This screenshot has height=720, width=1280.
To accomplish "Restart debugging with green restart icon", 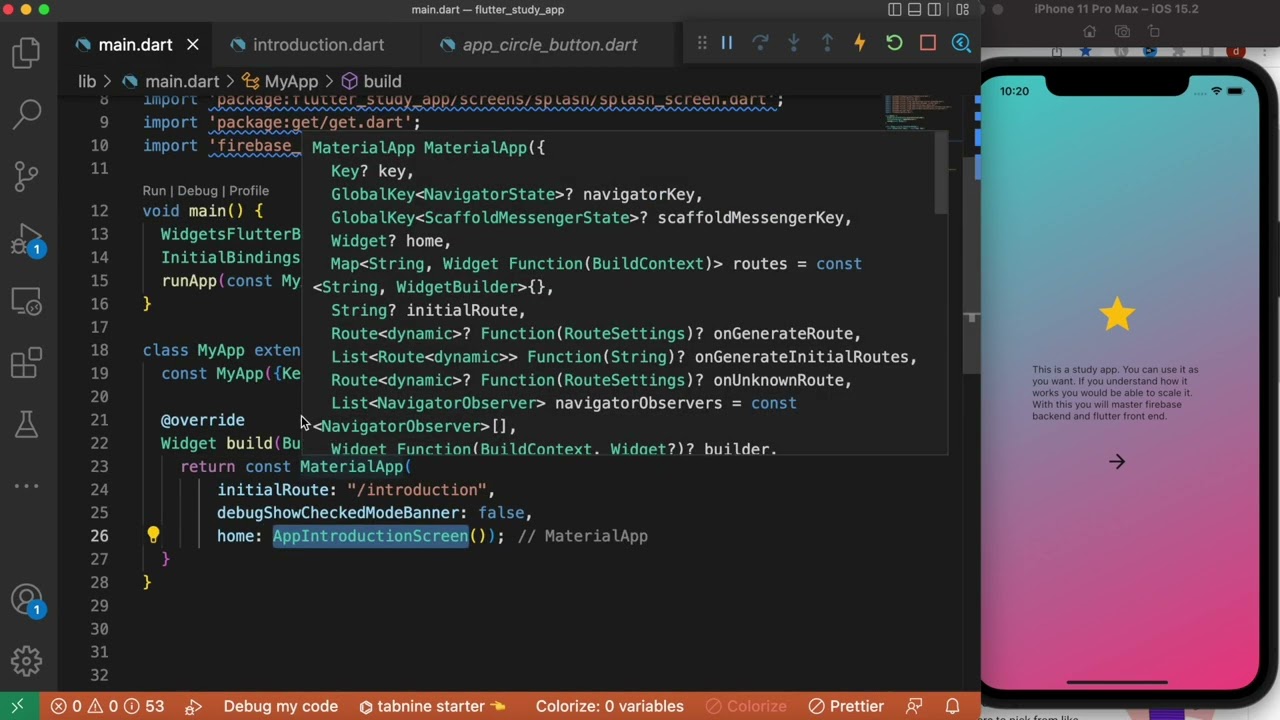I will point(894,43).
